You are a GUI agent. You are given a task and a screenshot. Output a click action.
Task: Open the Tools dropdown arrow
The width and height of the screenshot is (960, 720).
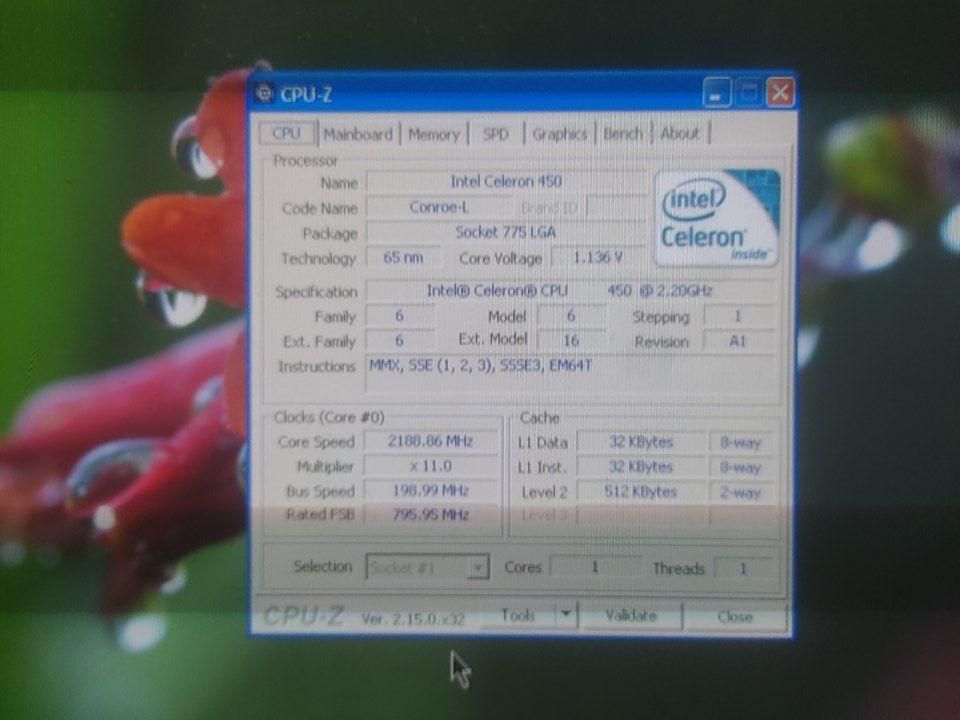[x=566, y=613]
